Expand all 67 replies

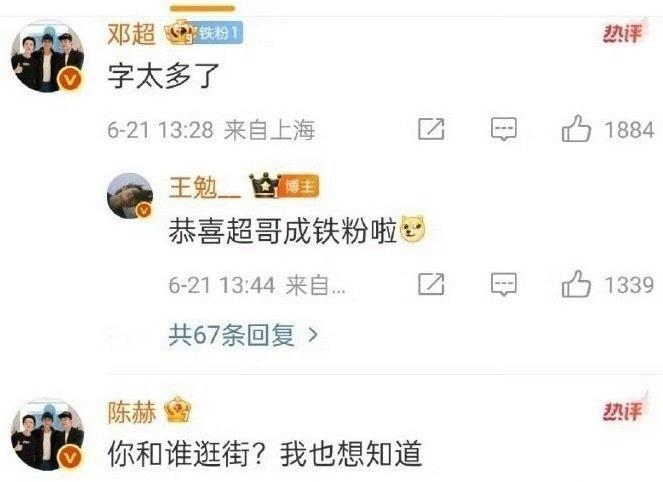243,335
